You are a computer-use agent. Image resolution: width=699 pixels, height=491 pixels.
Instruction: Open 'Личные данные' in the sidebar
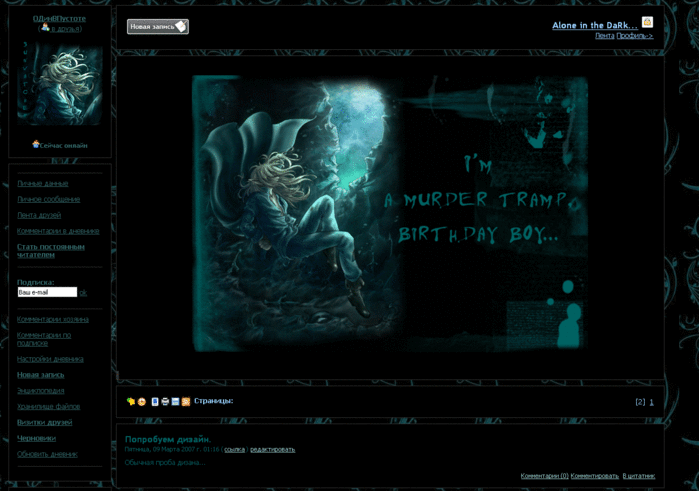[42, 184]
